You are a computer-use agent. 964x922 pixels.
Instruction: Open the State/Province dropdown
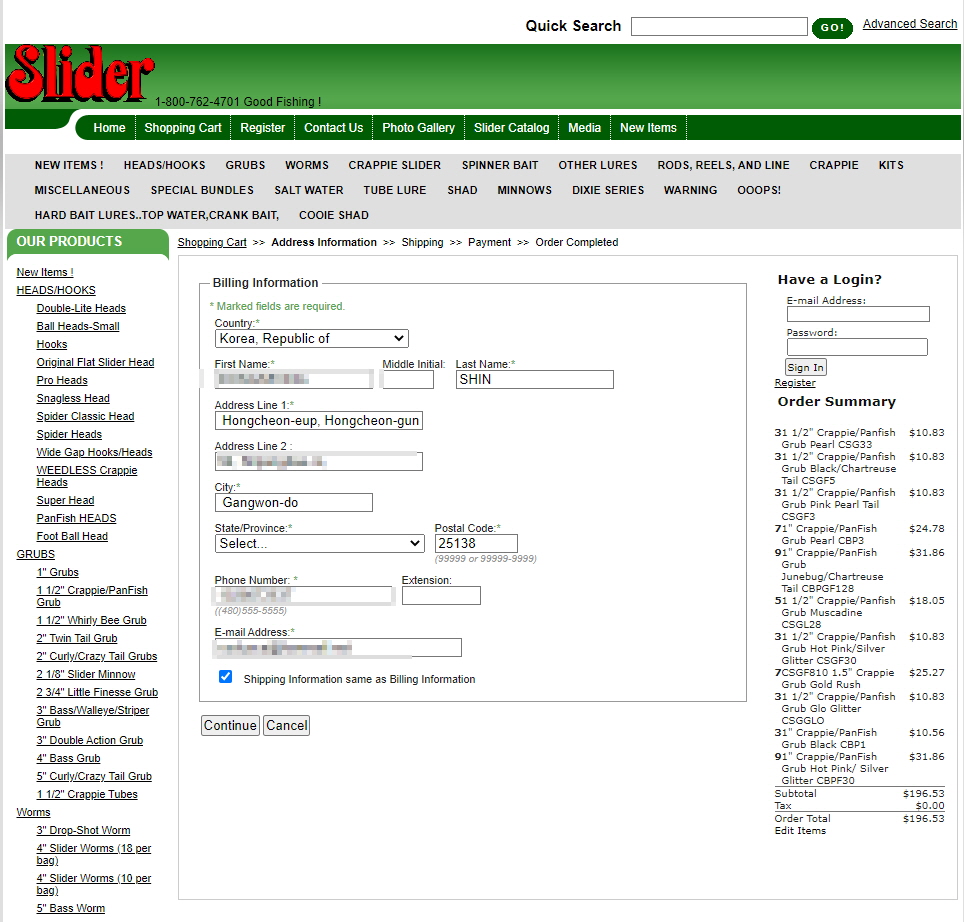pos(319,543)
